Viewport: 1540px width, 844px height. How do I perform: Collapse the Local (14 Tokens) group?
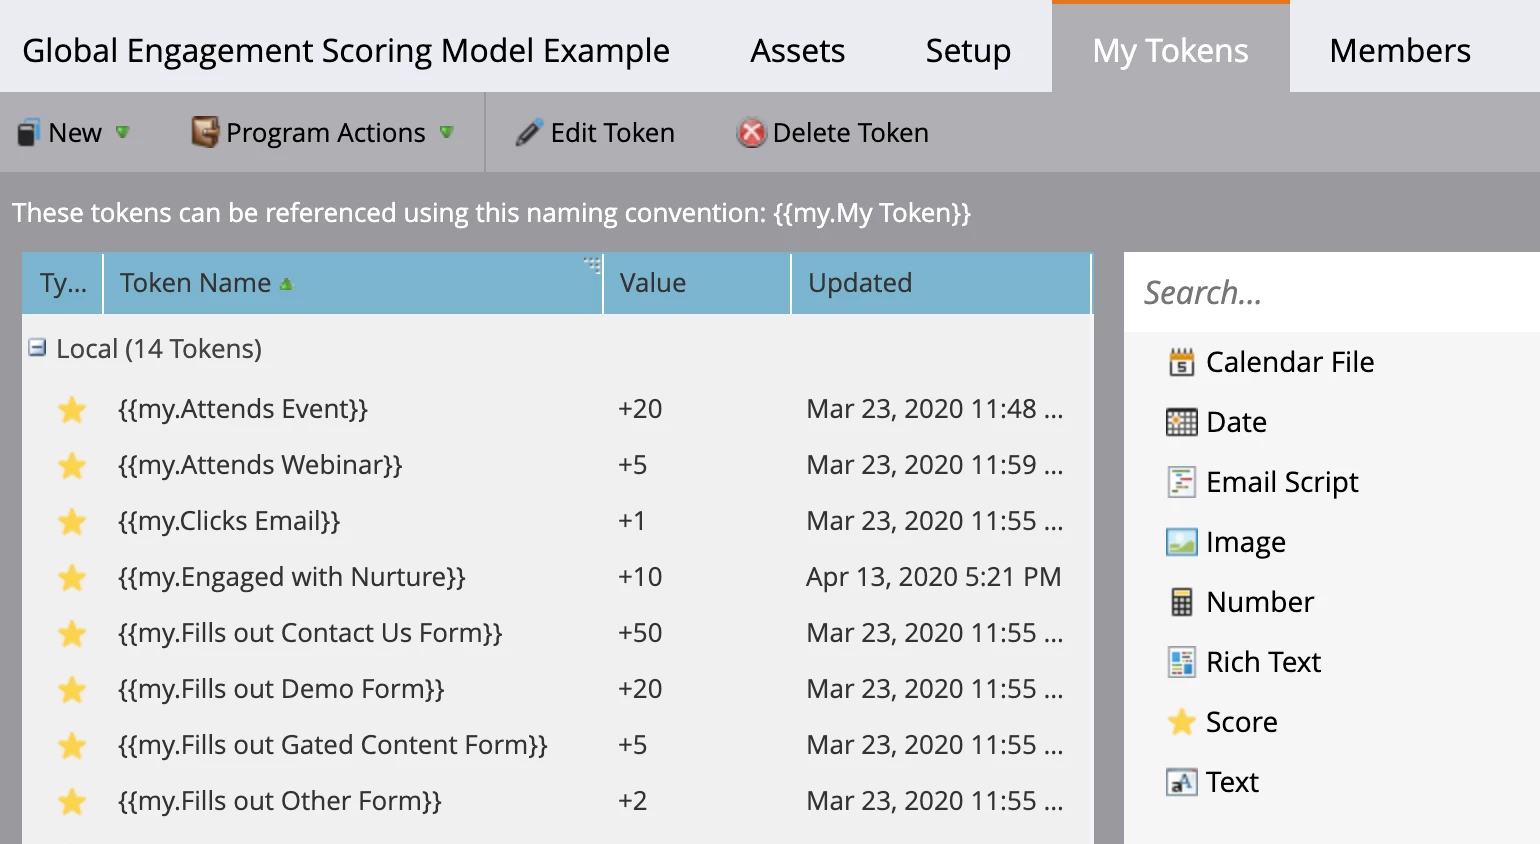(x=37, y=348)
